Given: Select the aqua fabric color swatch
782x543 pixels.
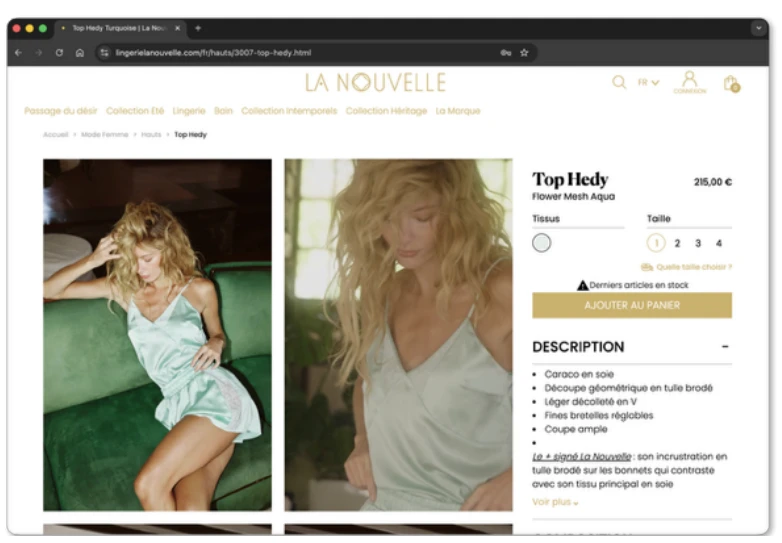Looking at the screenshot, I should pyautogui.click(x=541, y=243).
